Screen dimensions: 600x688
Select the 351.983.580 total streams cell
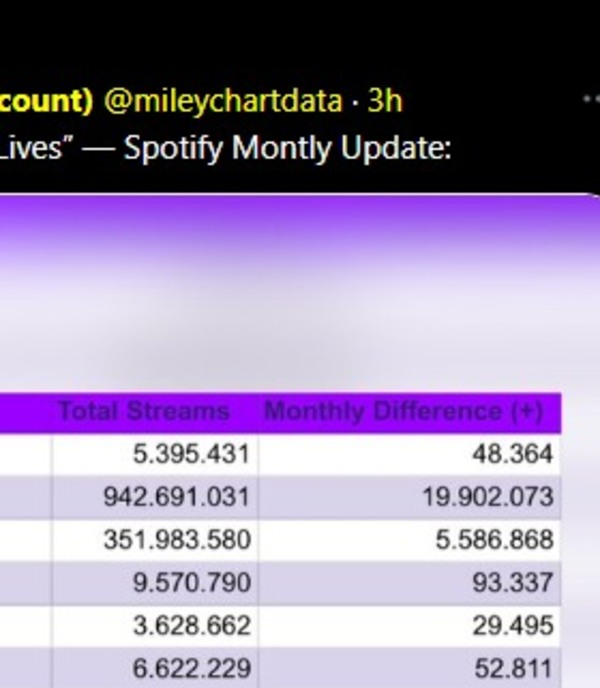click(x=176, y=540)
